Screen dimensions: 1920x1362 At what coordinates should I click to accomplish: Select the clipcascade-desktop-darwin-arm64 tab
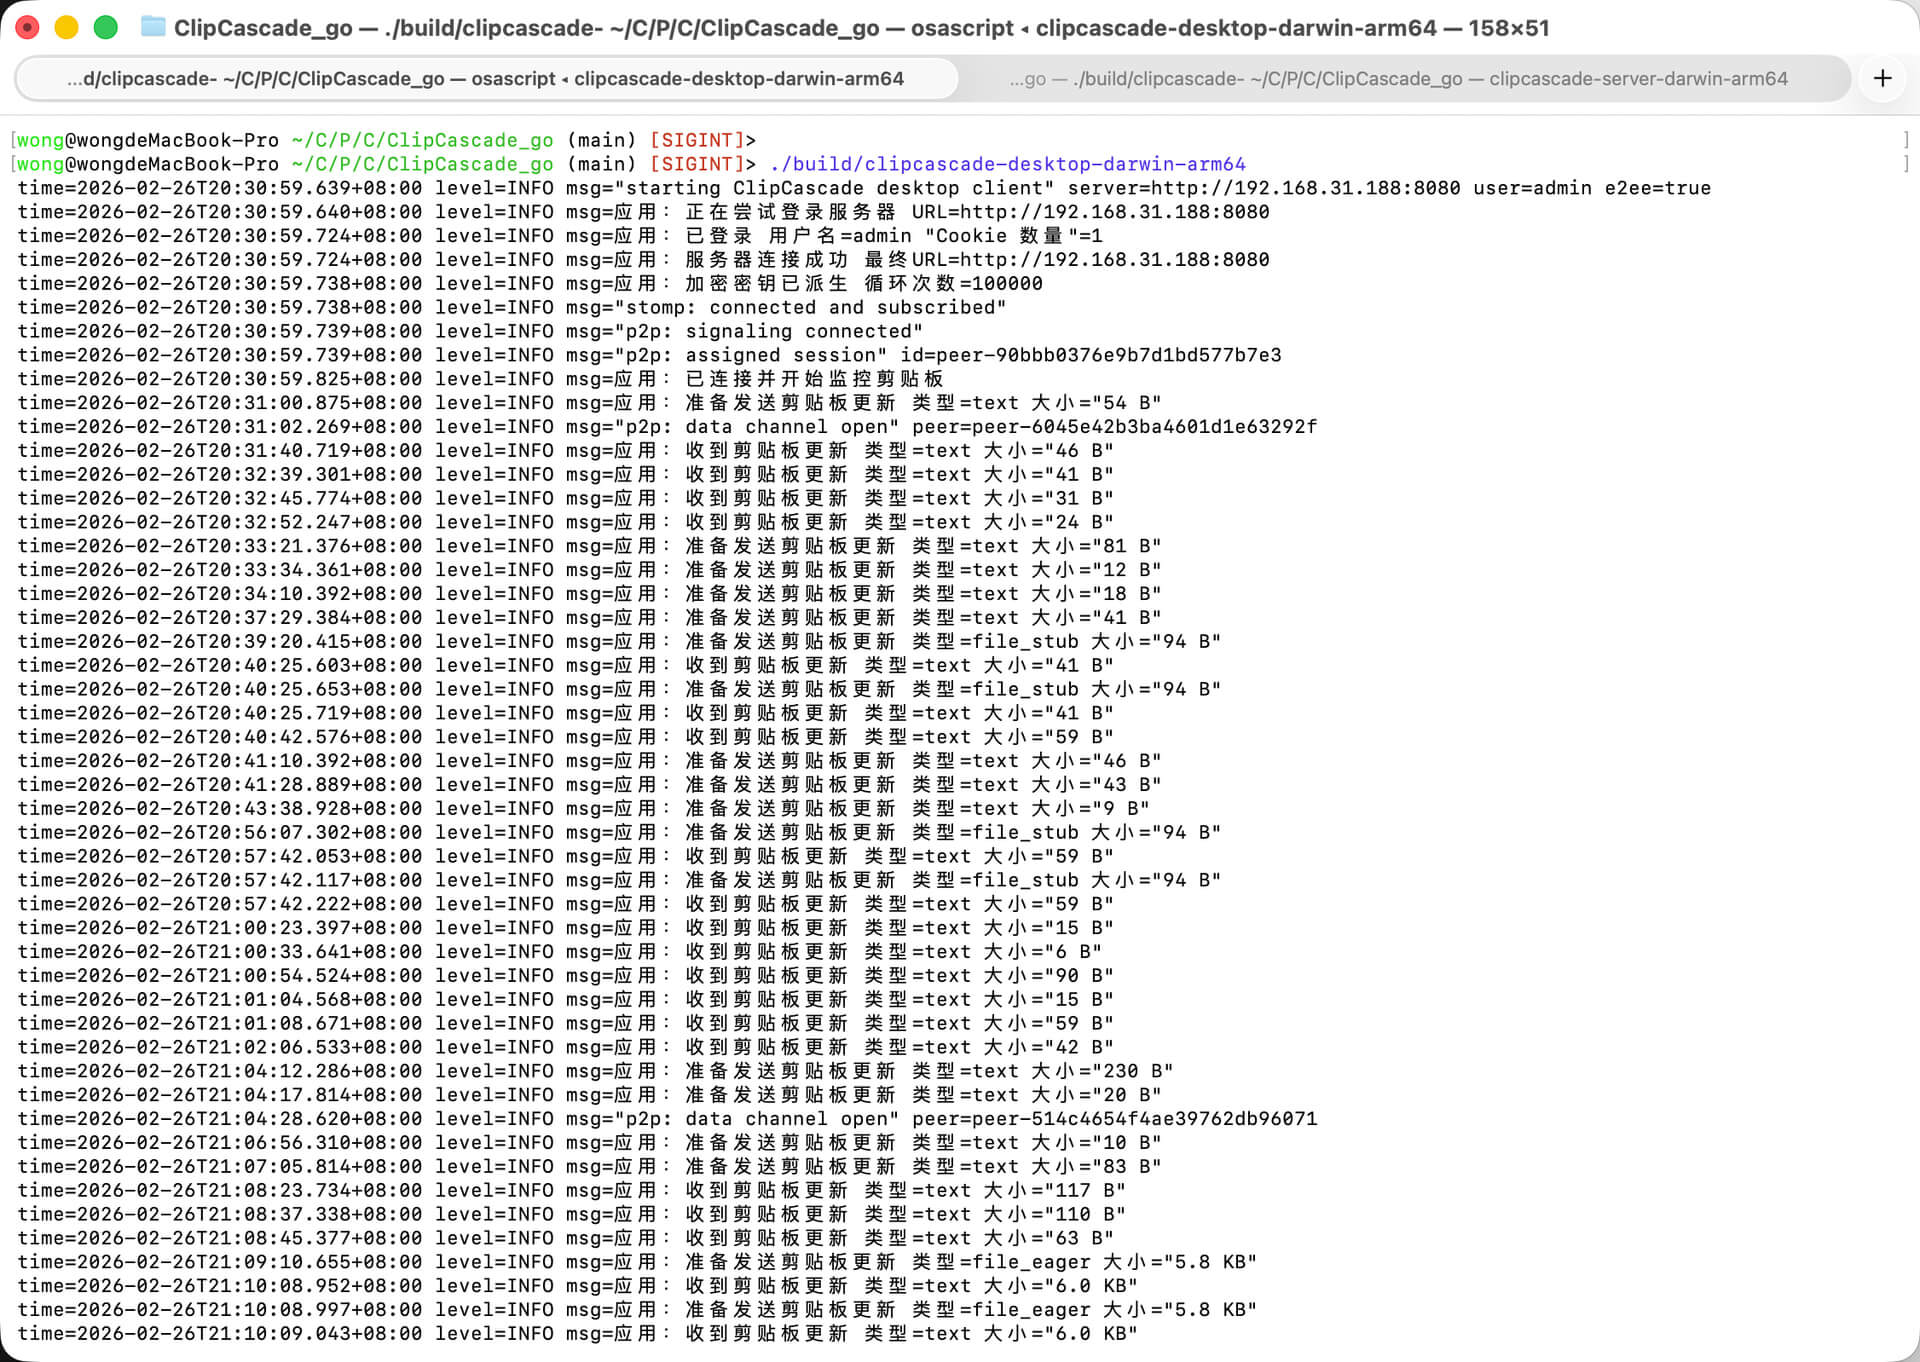(x=486, y=79)
